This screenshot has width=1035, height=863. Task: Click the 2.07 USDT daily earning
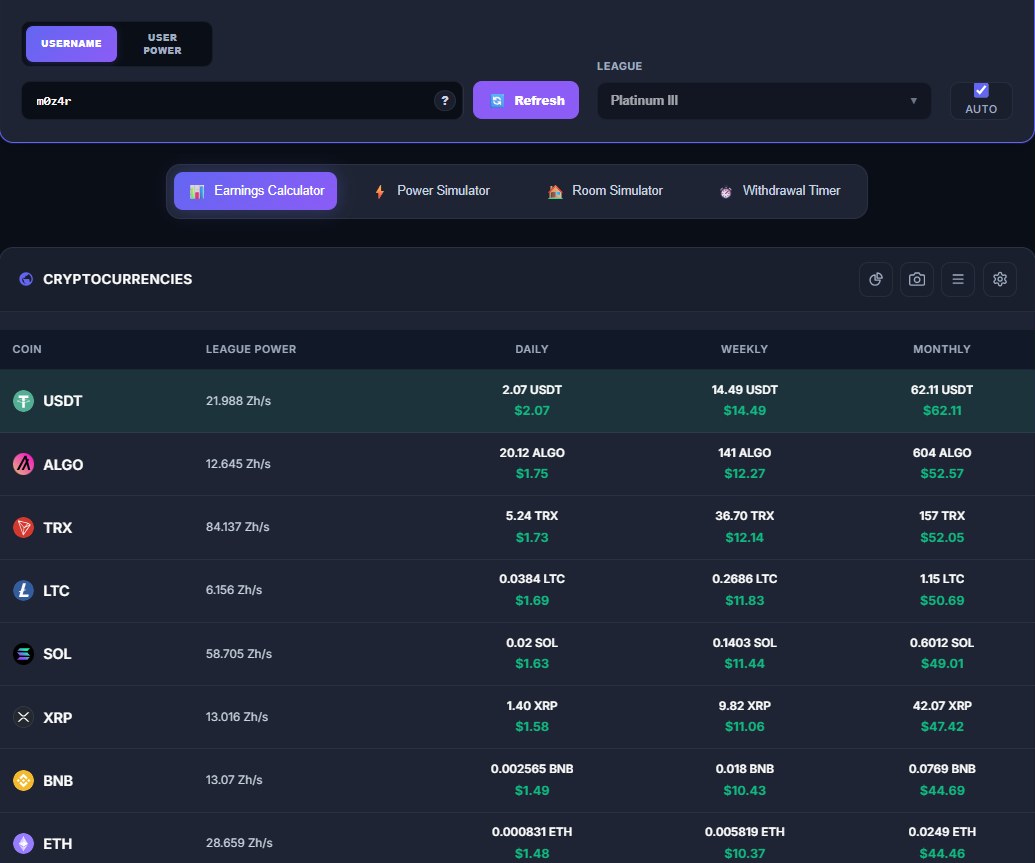click(x=532, y=390)
